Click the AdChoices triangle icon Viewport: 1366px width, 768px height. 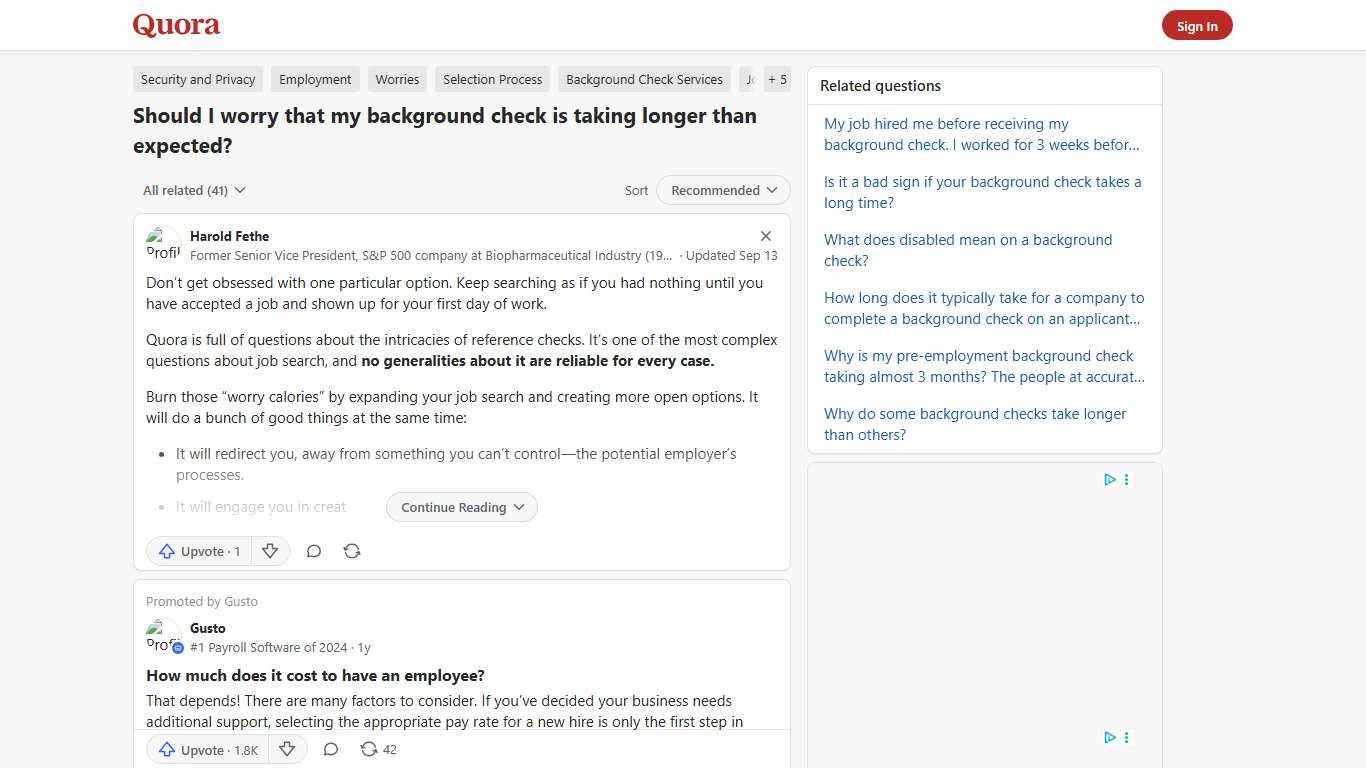[1109, 479]
